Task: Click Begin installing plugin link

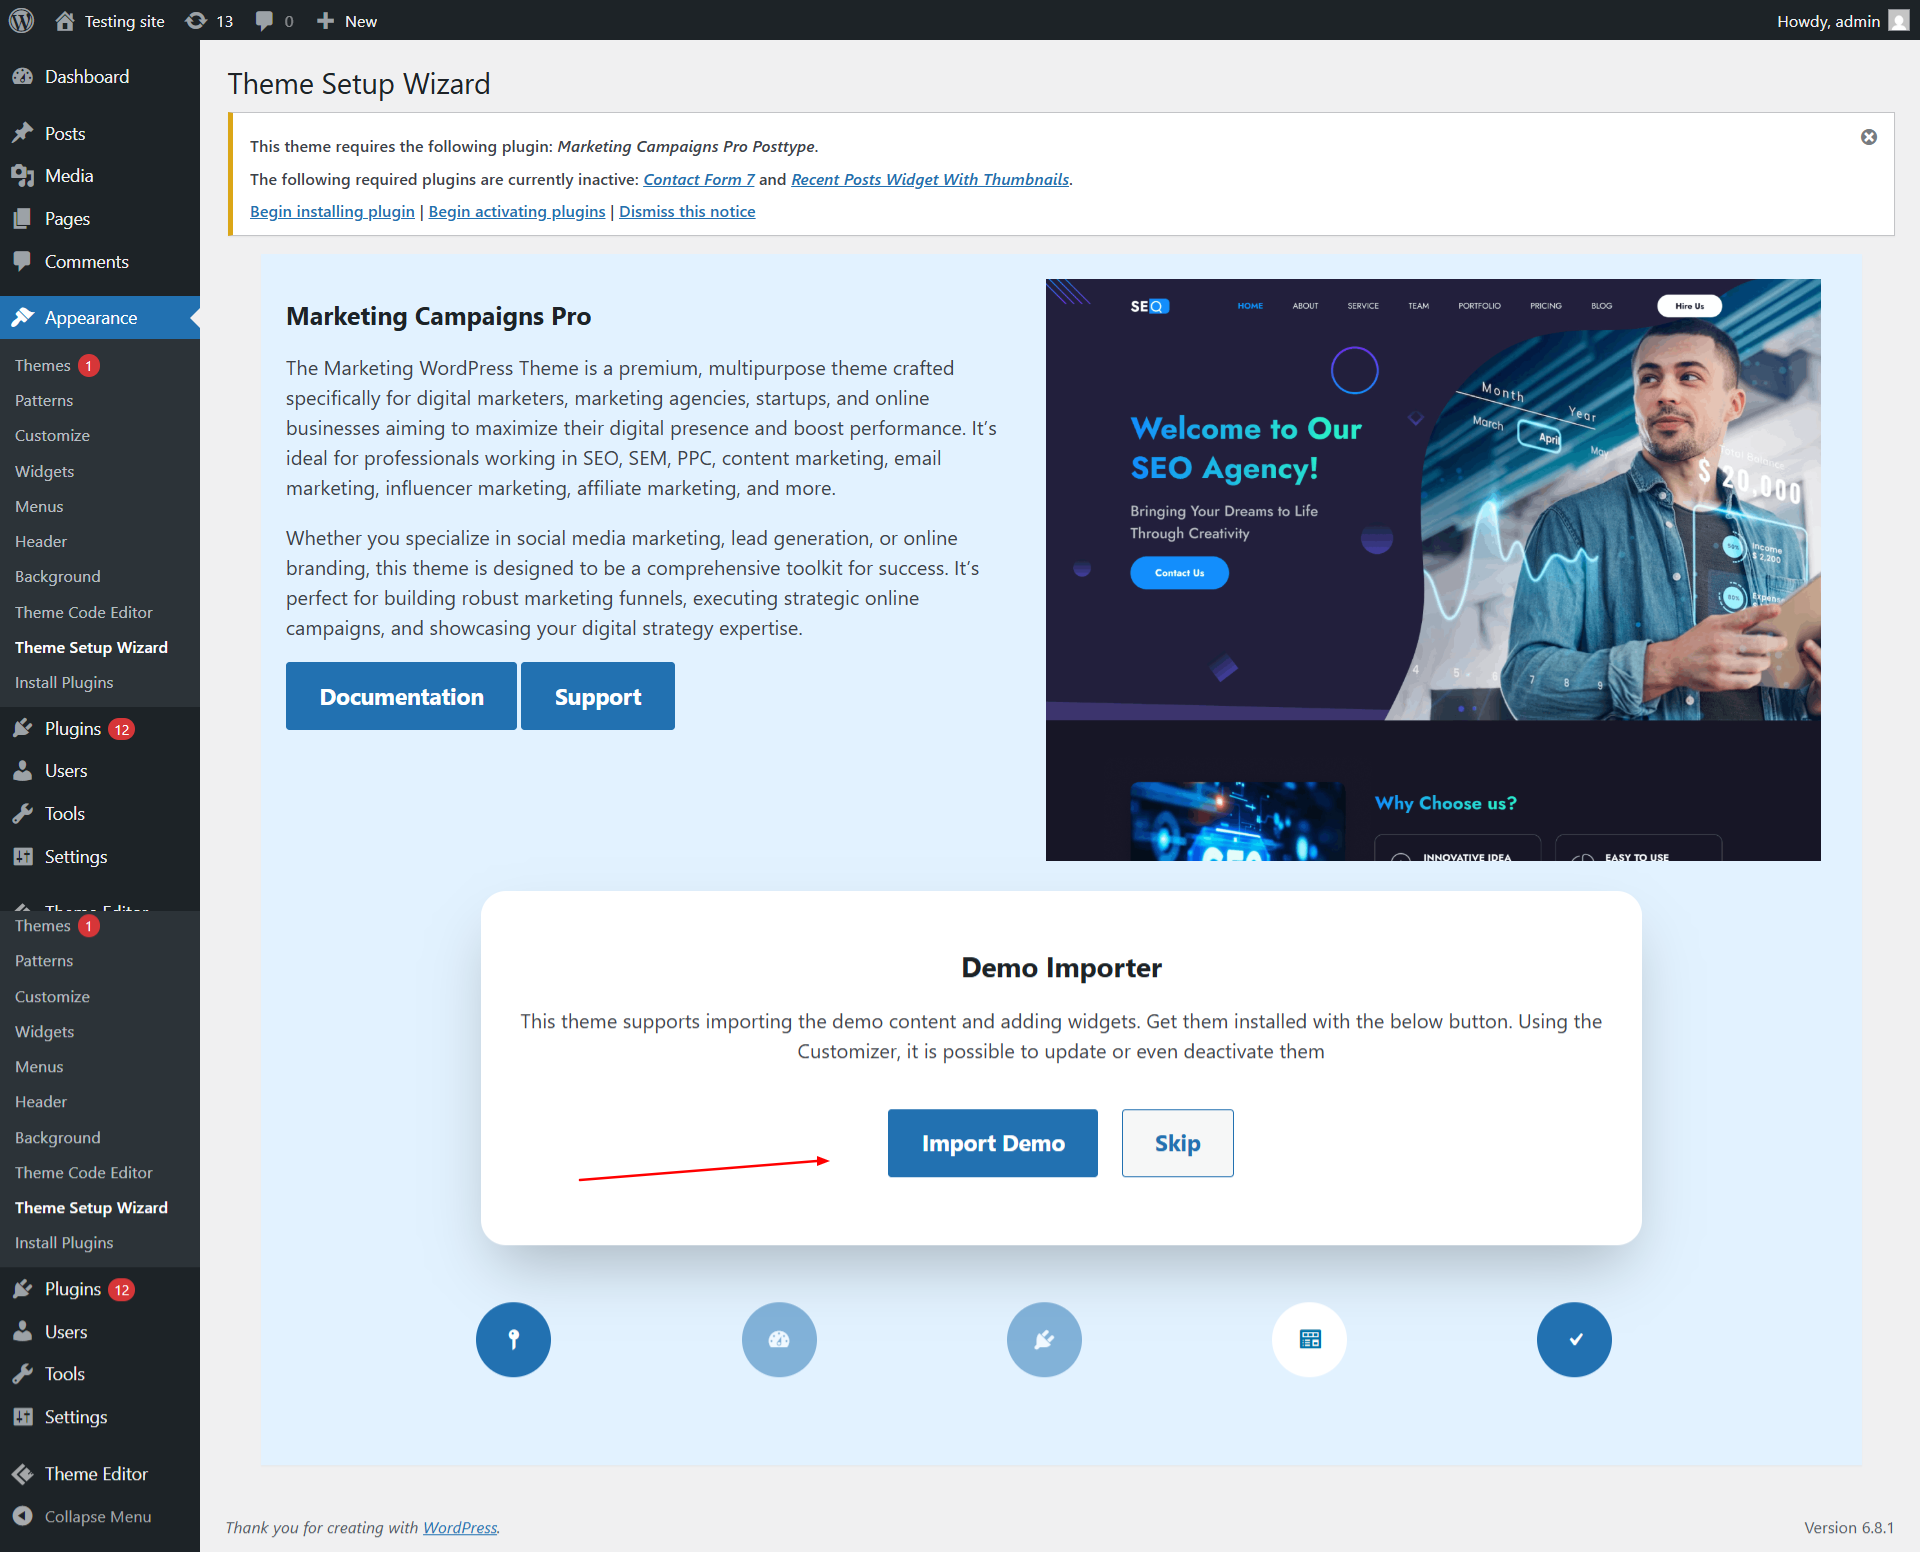Action: pyautogui.click(x=332, y=212)
